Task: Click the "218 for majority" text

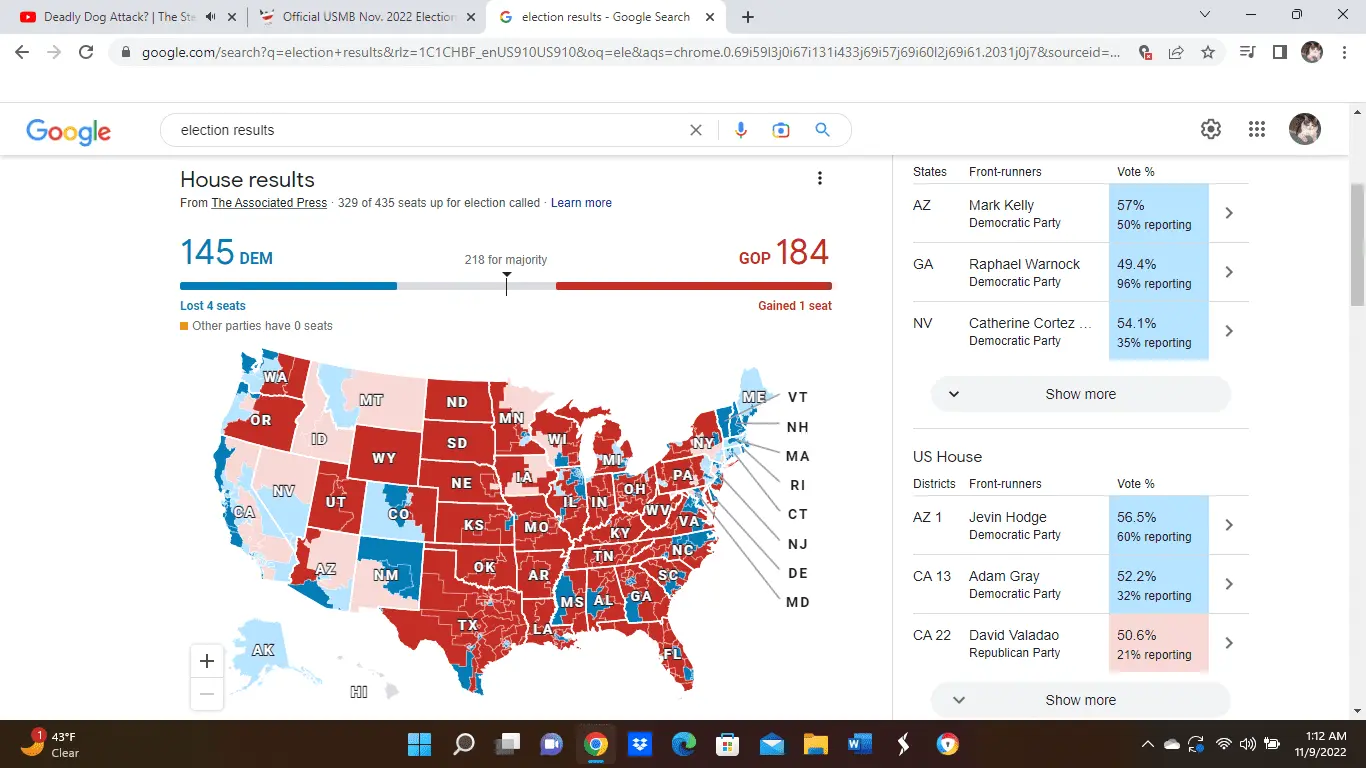Action: click(x=506, y=260)
